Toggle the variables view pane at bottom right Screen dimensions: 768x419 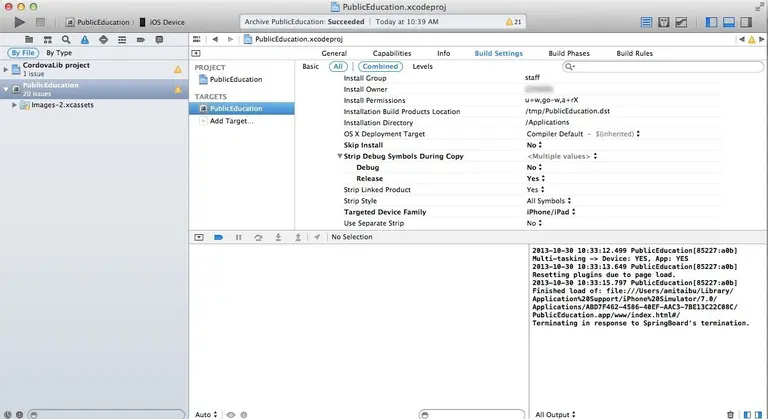click(x=747, y=415)
